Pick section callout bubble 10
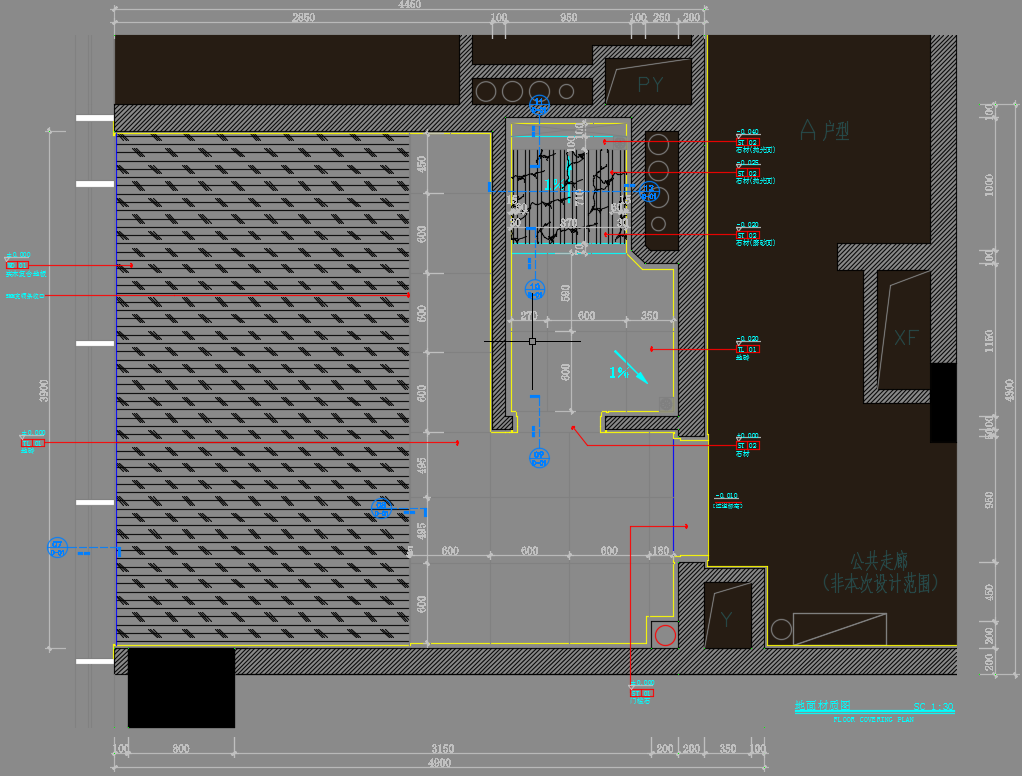The width and height of the screenshot is (1022, 776). click(535, 290)
